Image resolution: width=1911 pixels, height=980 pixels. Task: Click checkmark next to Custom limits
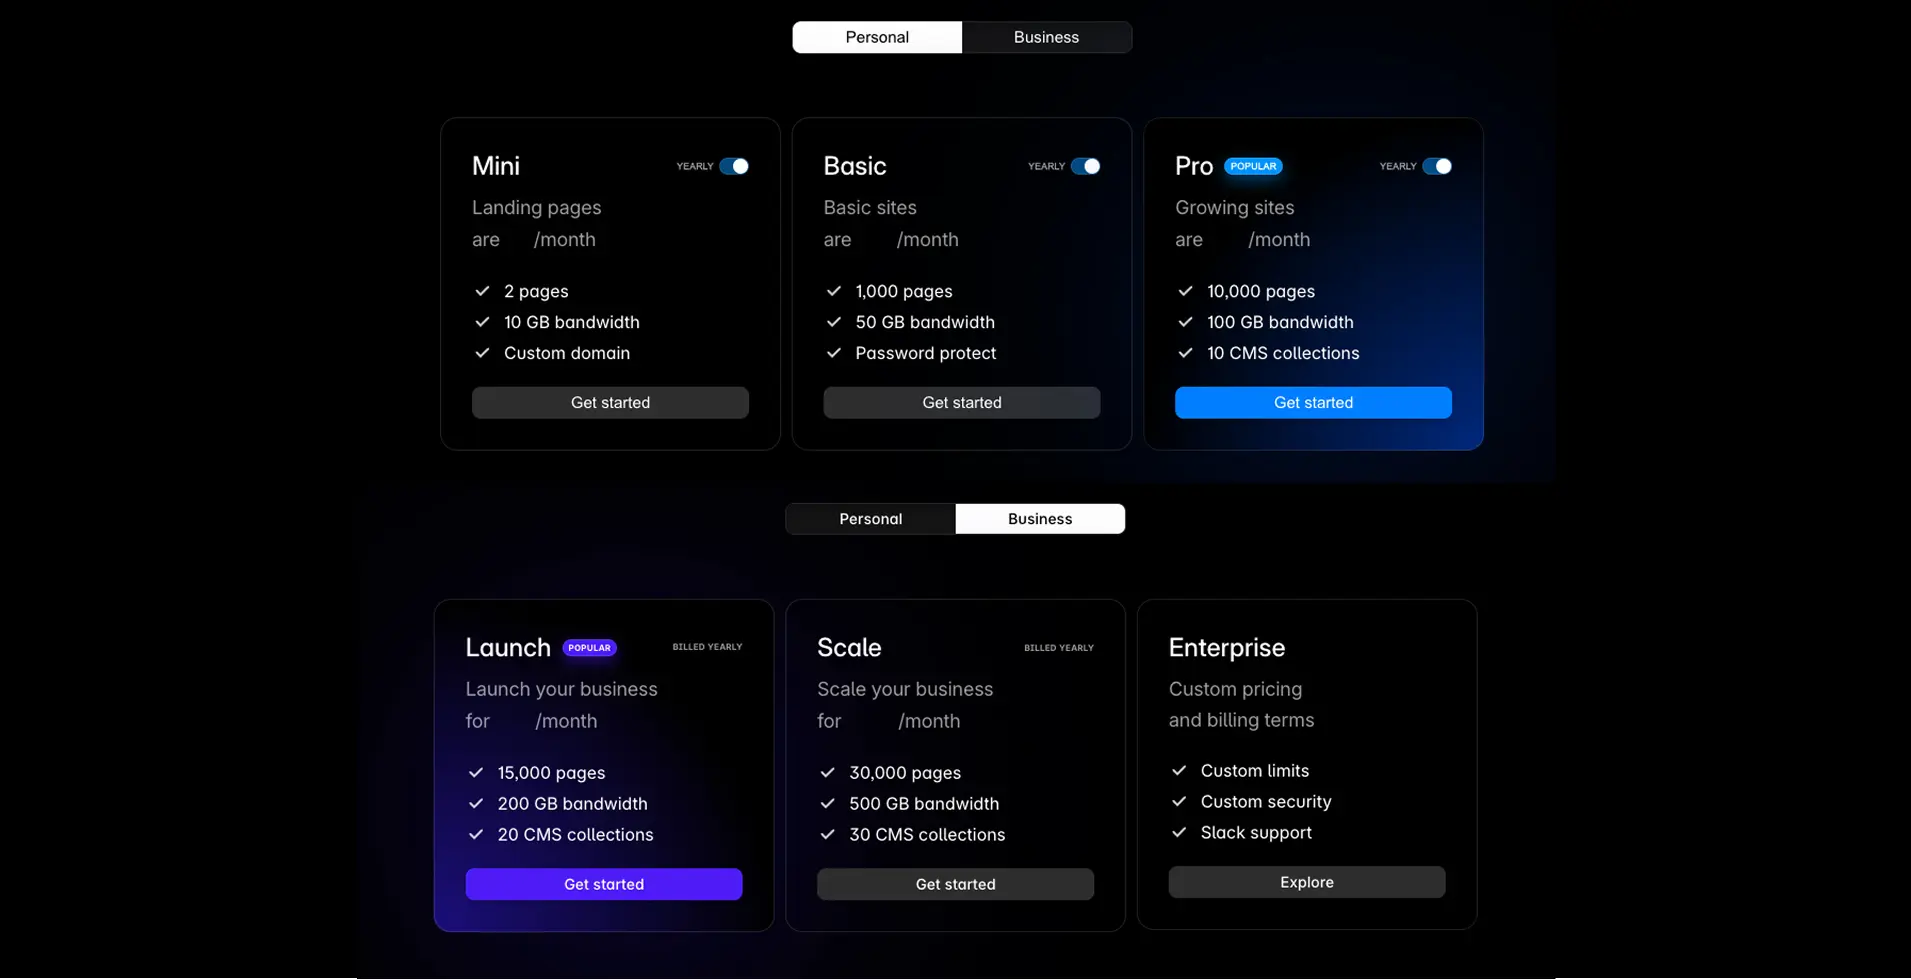tap(1179, 771)
